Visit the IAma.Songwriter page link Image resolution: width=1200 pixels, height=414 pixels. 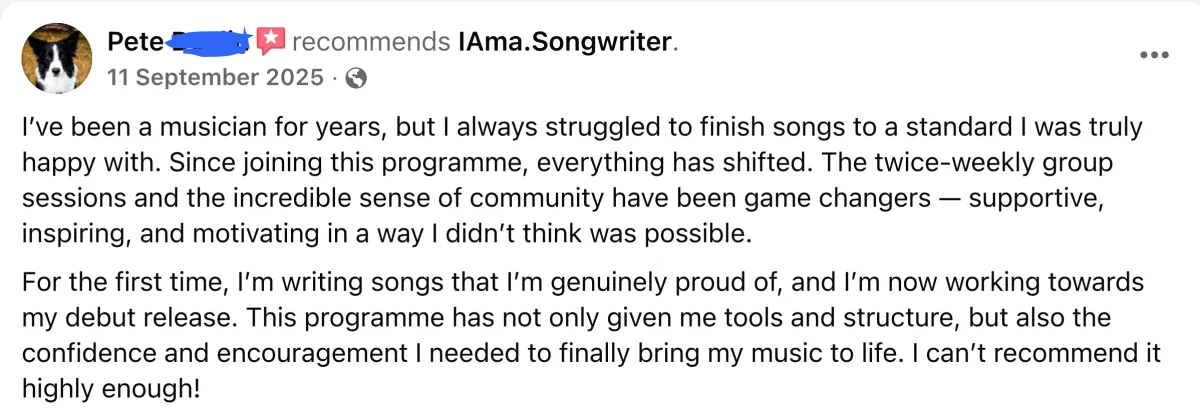(565, 42)
